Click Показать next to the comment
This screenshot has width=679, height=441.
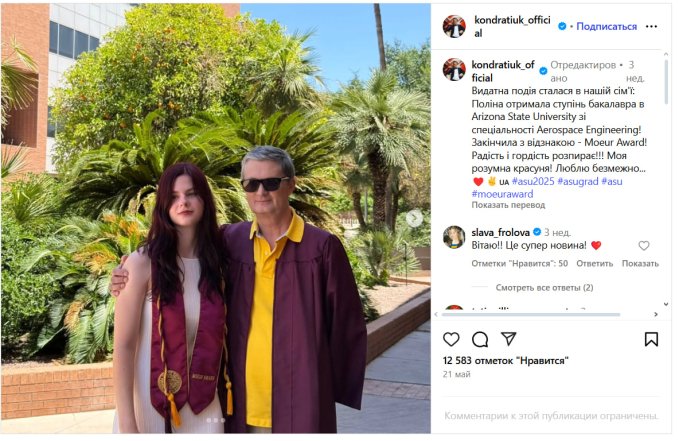point(640,263)
